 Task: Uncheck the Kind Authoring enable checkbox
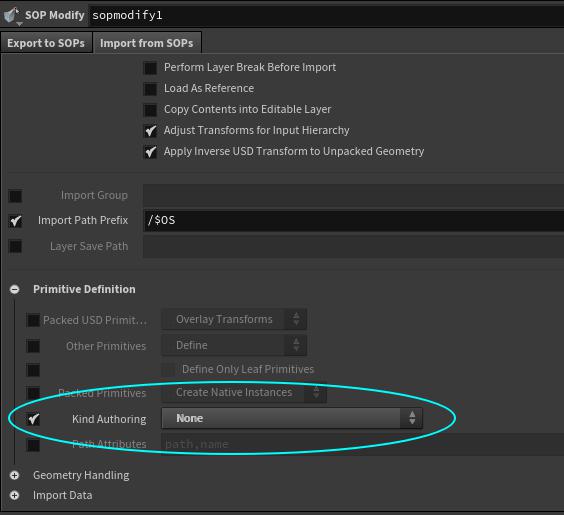click(33, 419)
